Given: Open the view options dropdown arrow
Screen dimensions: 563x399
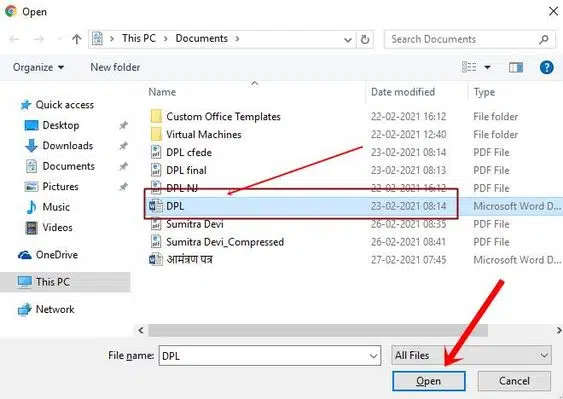Looking at the screenshot, I should pyautogui.click(x=488, y=67).
